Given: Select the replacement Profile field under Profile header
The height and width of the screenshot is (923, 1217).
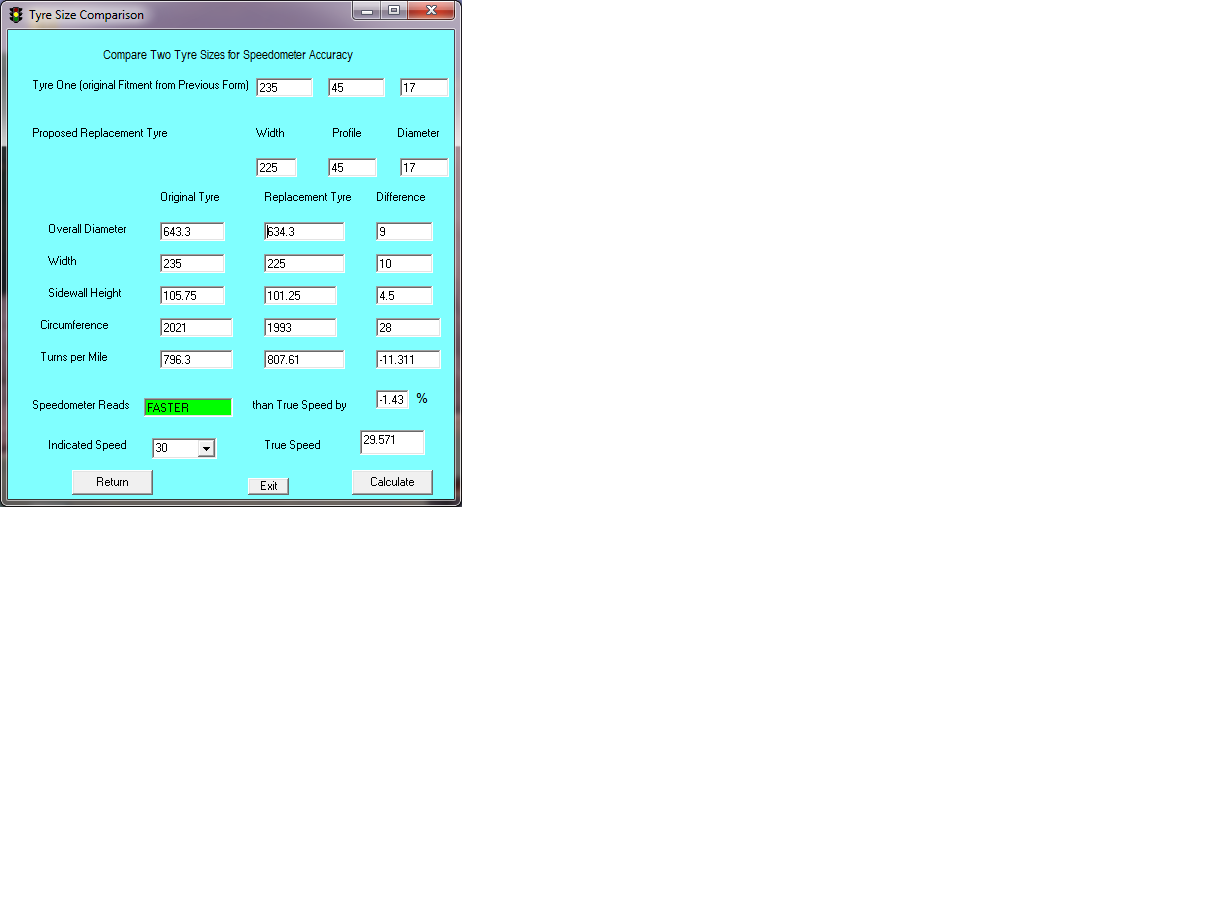Looking at the screenshot, I should click(x=351, y=167).
